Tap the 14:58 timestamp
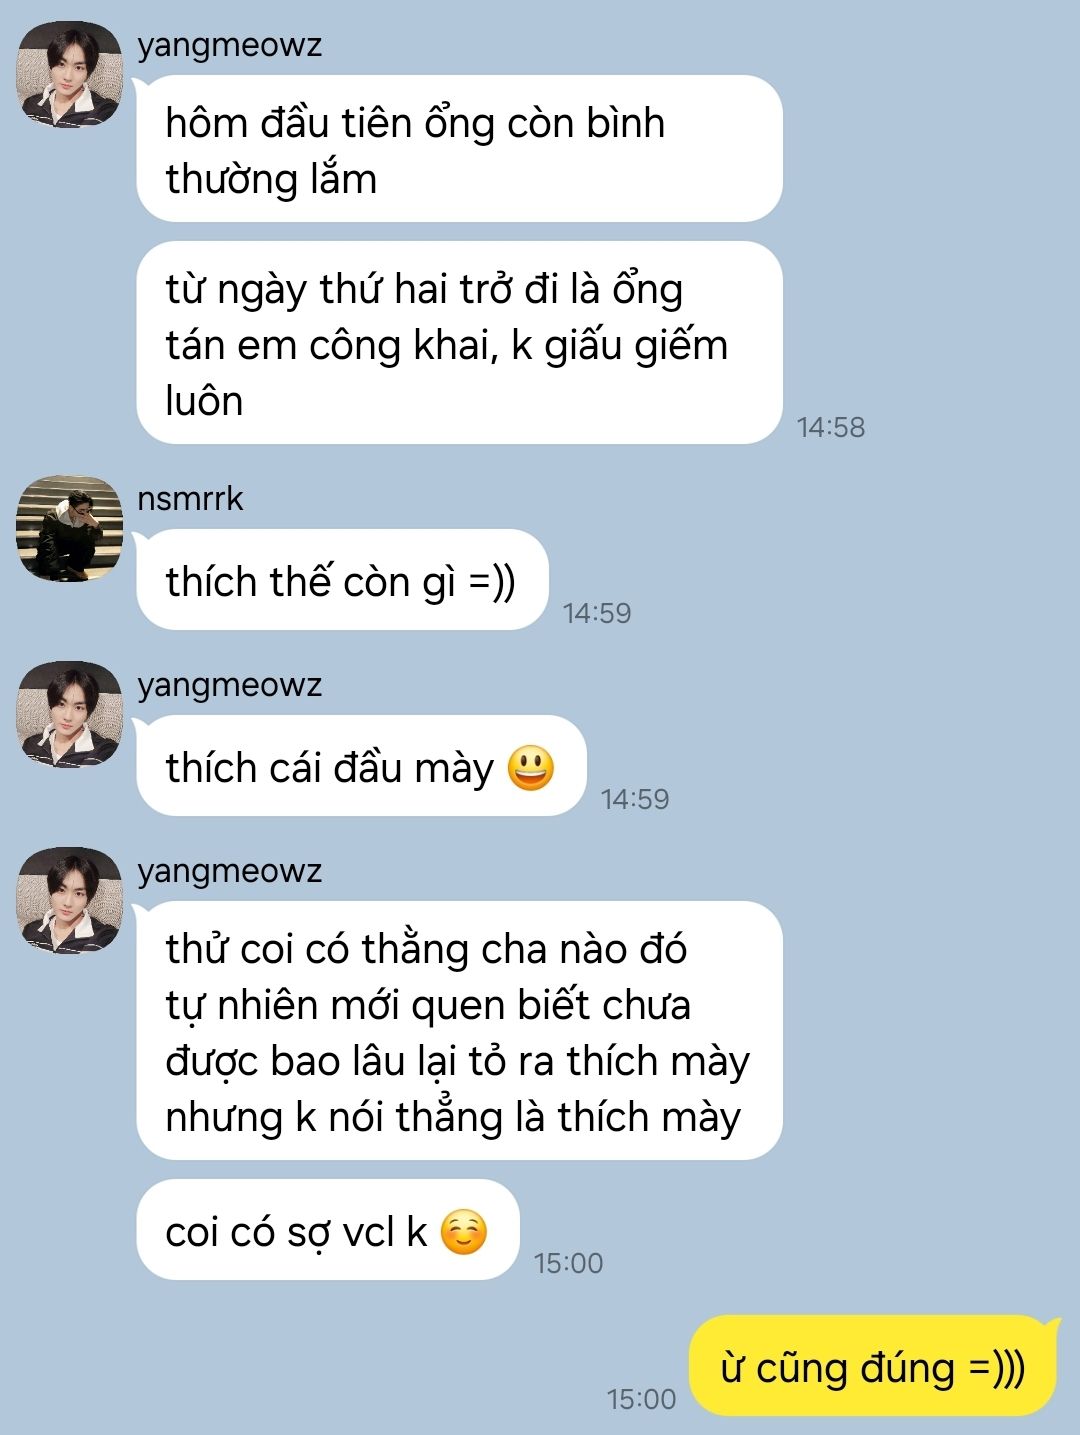Viewport: 1080px width, 1435px height. point(831,427)
